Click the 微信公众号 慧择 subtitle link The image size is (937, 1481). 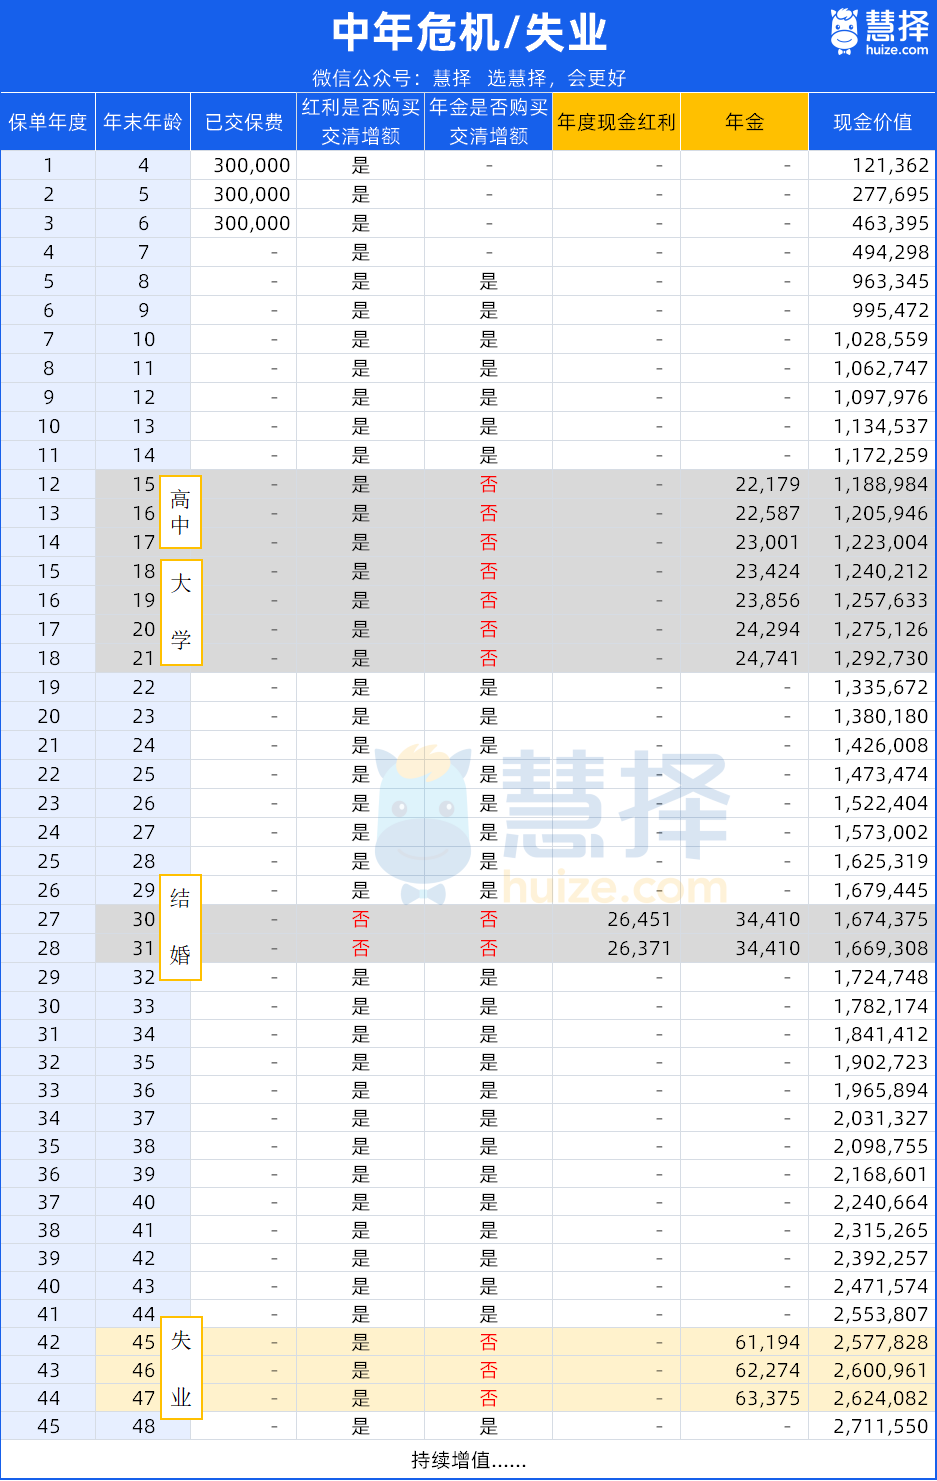coord(468,77)
